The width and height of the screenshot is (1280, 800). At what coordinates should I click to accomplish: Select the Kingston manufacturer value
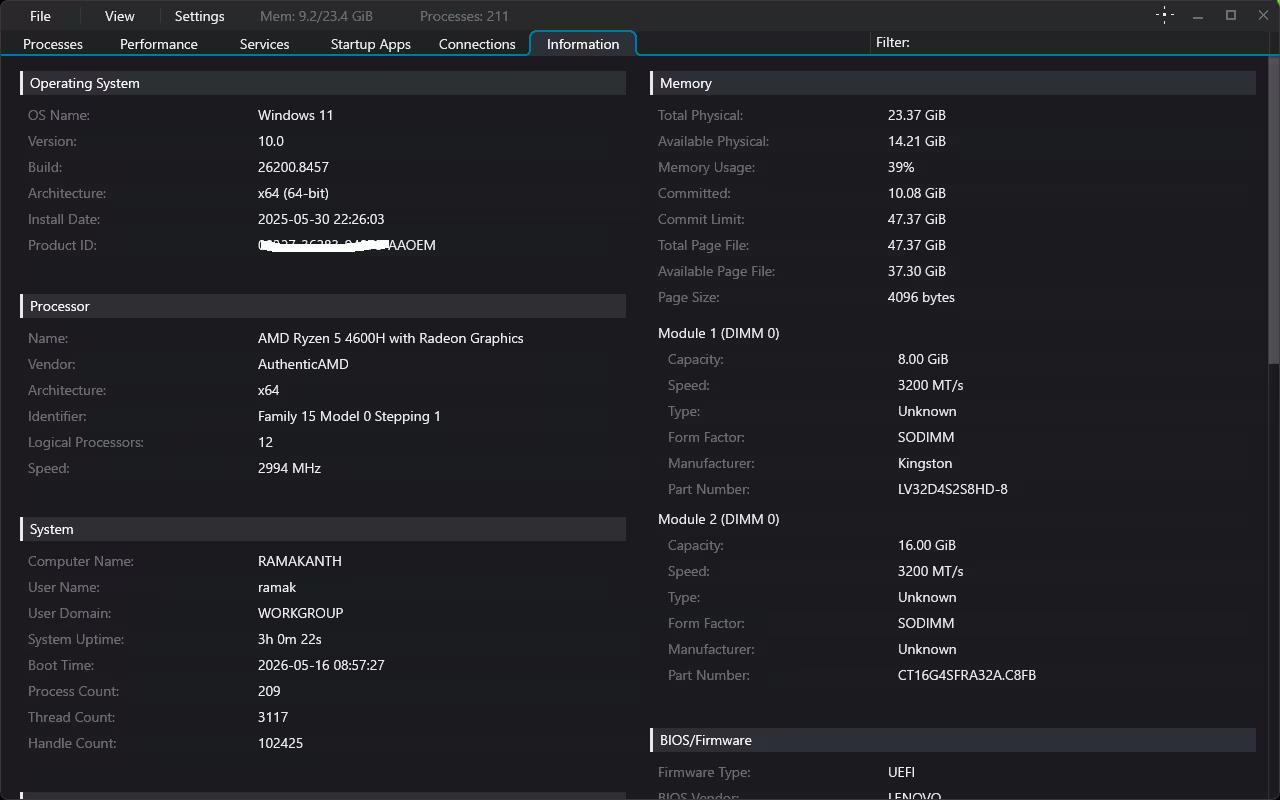tap(925, 463)
